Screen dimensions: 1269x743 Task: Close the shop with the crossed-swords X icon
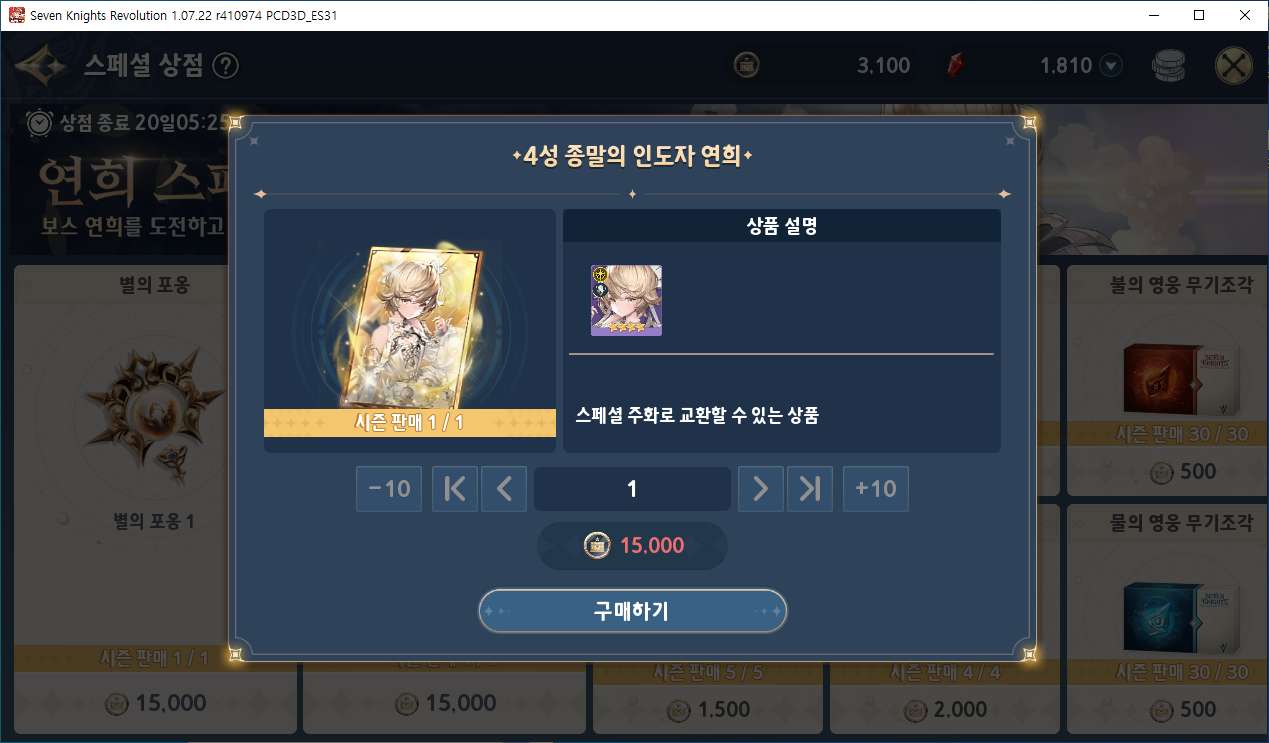pos(1234,66)
